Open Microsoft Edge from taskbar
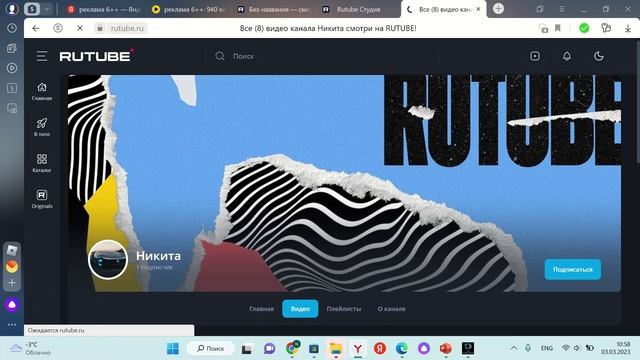 (402, 349)
